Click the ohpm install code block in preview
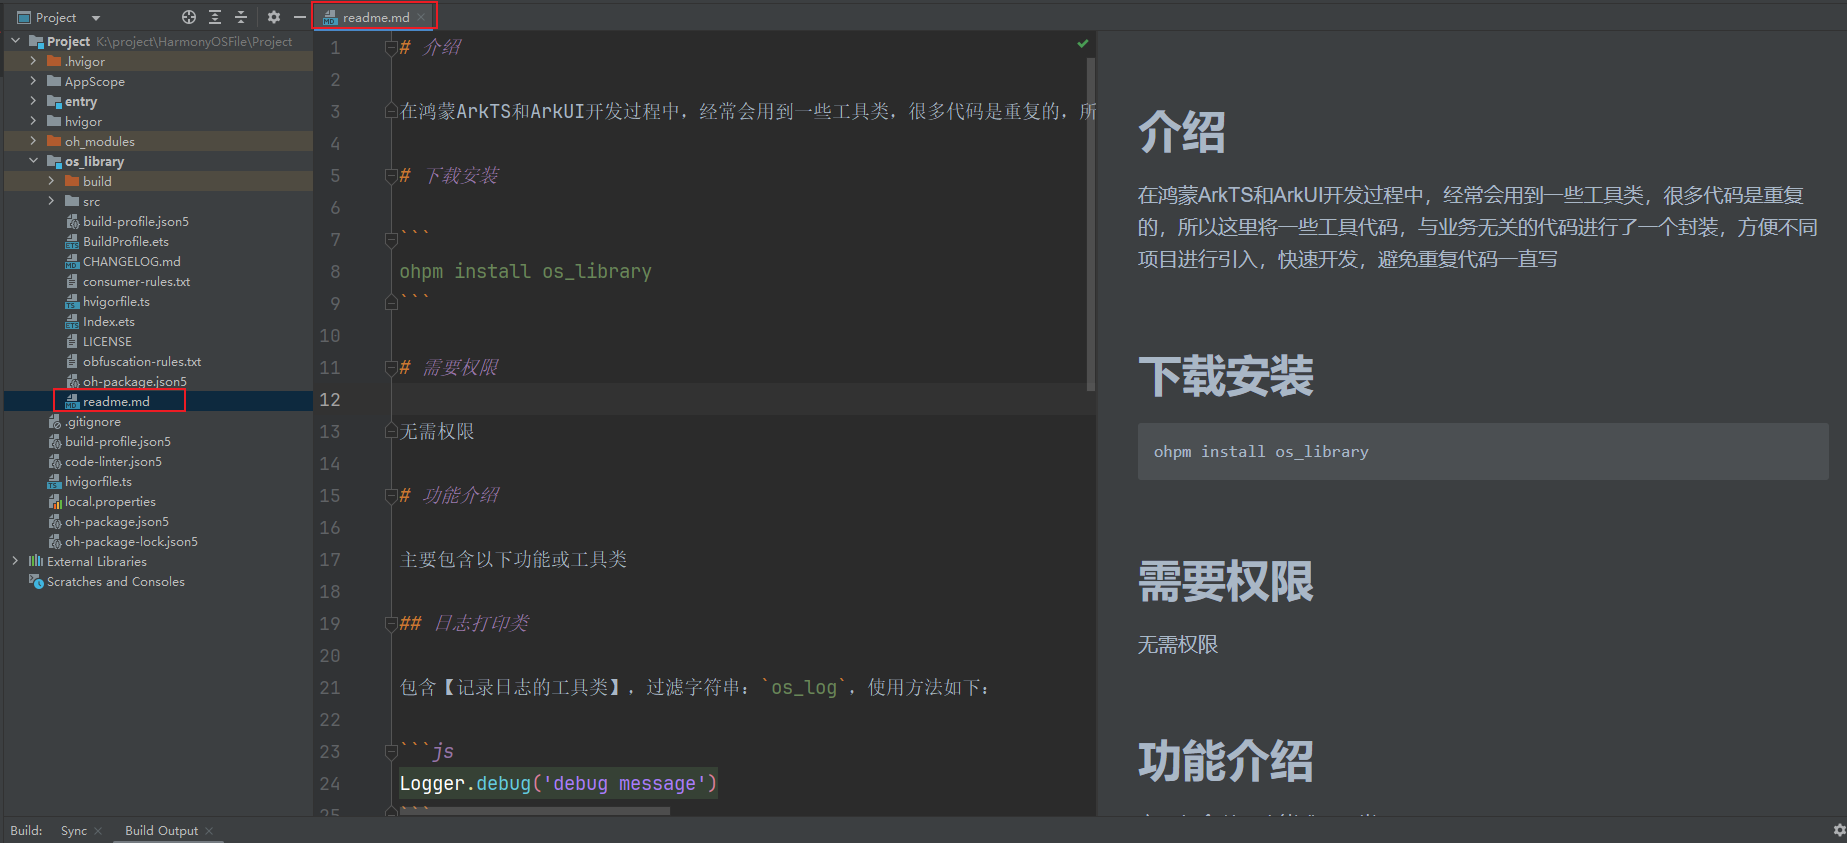This screenshot has height=843, width=1847. pyautogui.click(x=1483, y=451)
